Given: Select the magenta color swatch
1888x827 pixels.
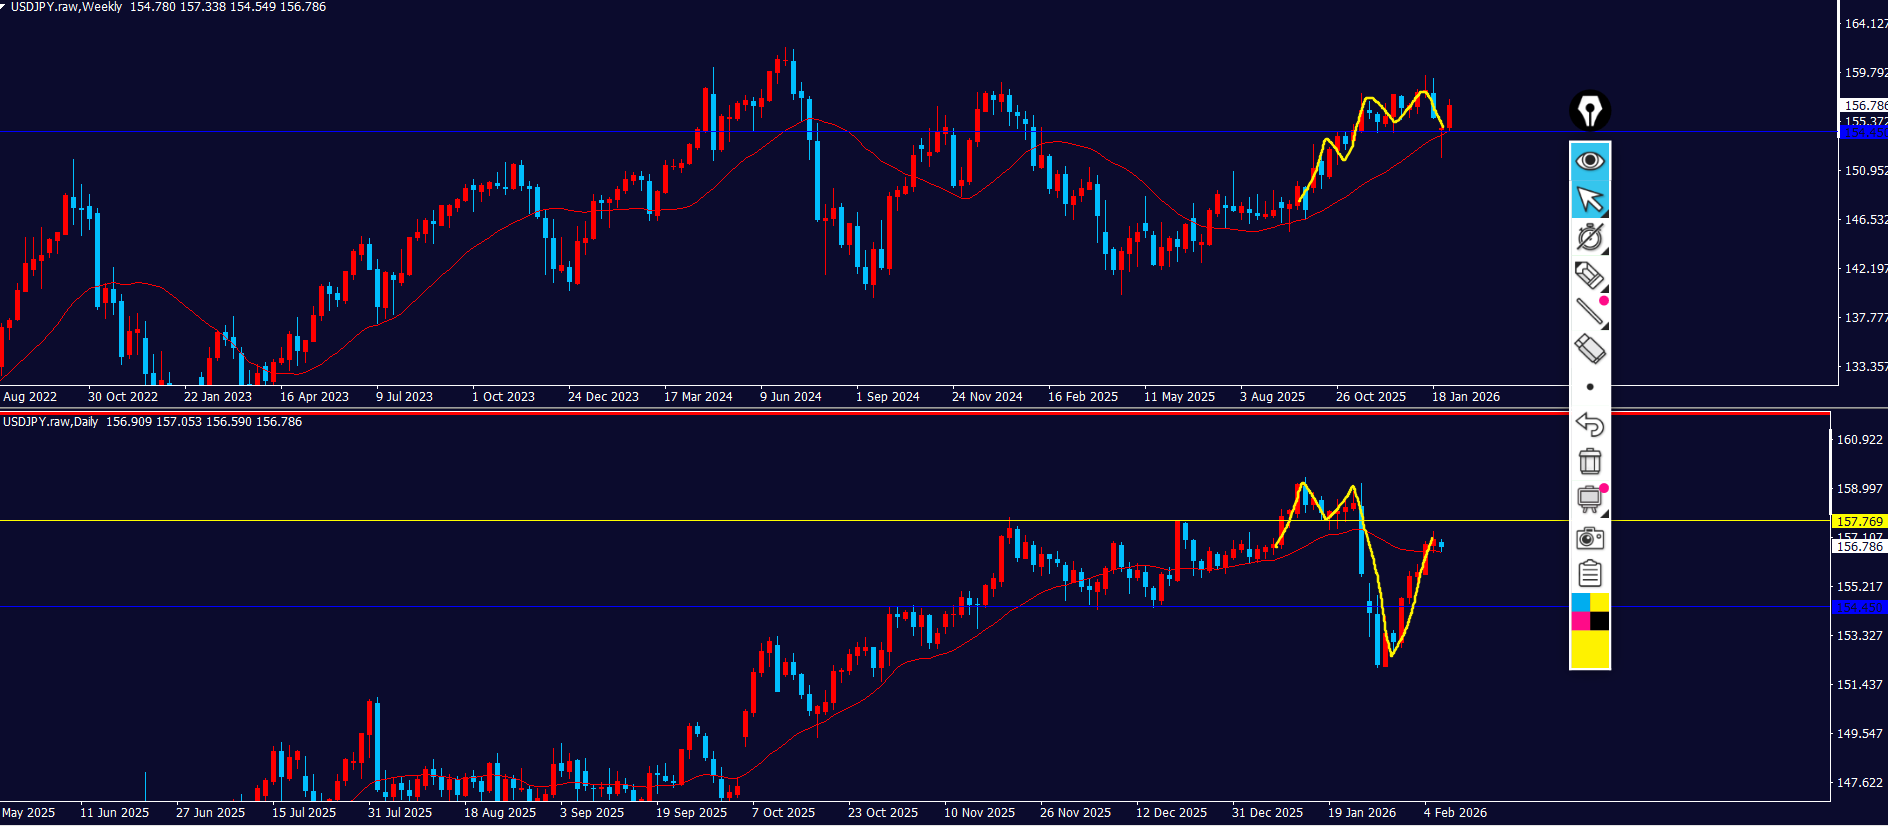Looking at the screenshot, I should pyautogui.click(x=1580, y=621).
